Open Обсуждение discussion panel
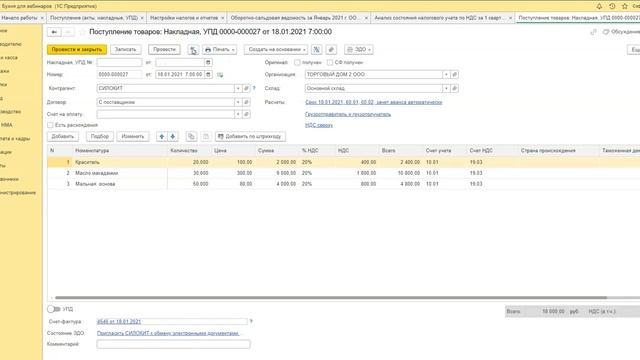Viewport: 640px width, 360px height. tap(621, 32)
